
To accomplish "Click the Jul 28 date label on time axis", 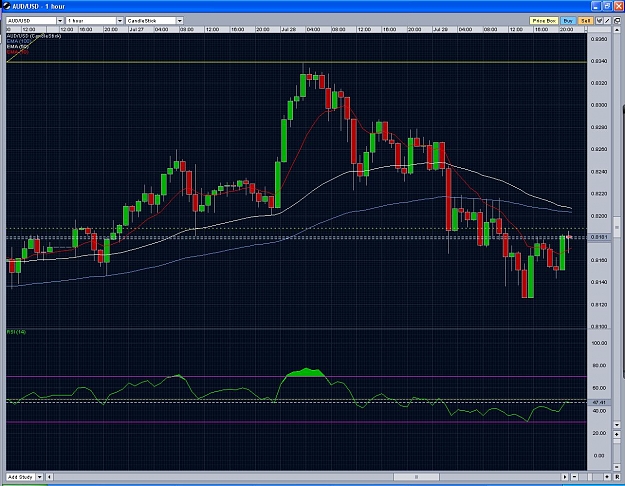I will point(289,30).
